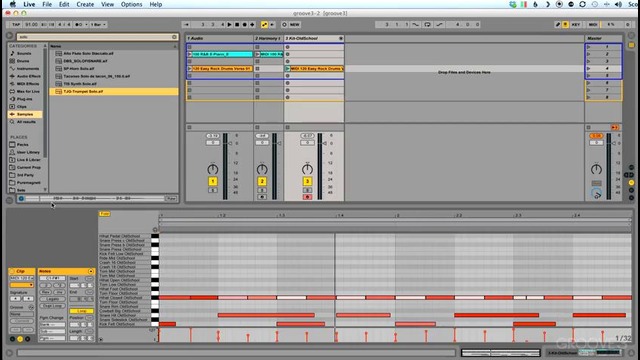Enable MIDI map mode

(x=593, y=24)
